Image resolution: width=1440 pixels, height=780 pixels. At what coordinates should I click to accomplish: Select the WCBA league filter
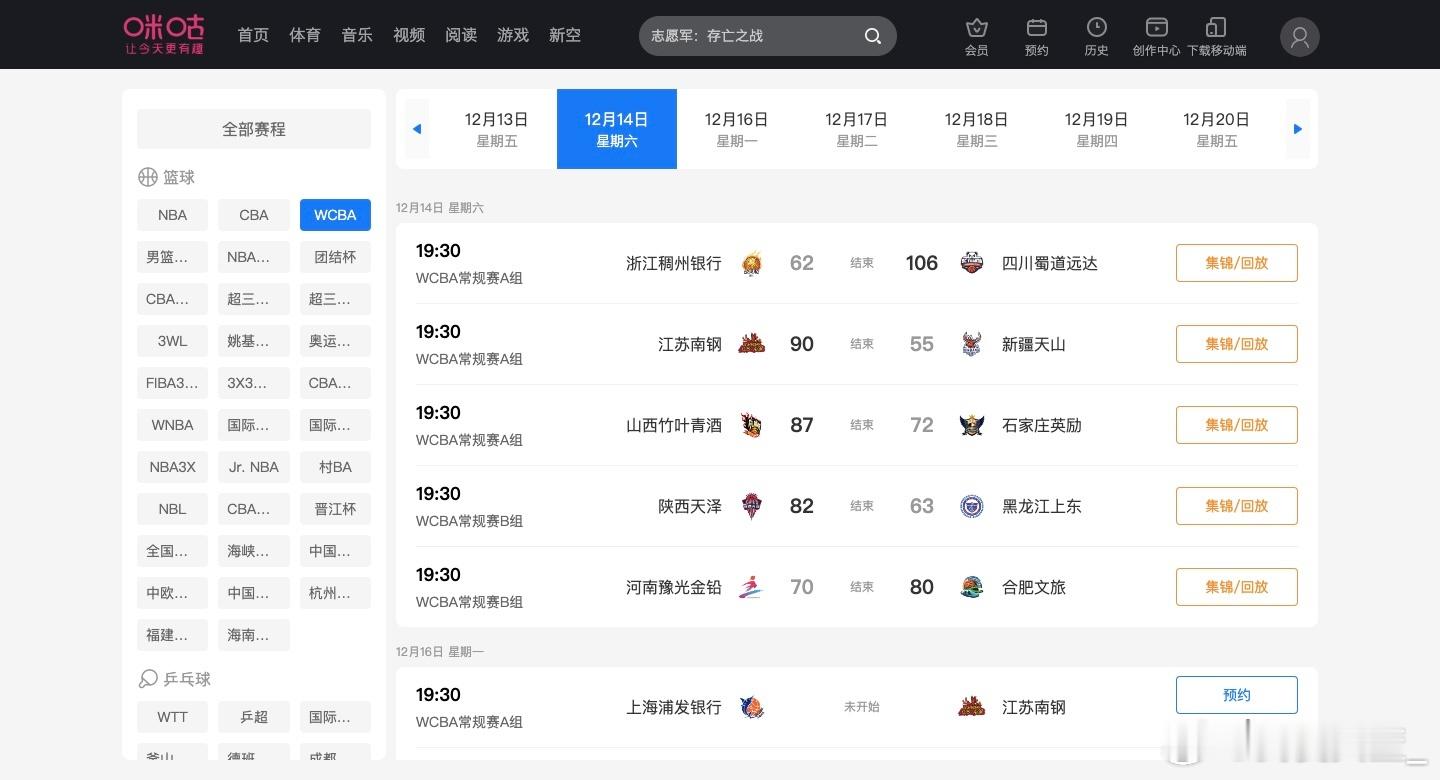(x=335, y=215)
